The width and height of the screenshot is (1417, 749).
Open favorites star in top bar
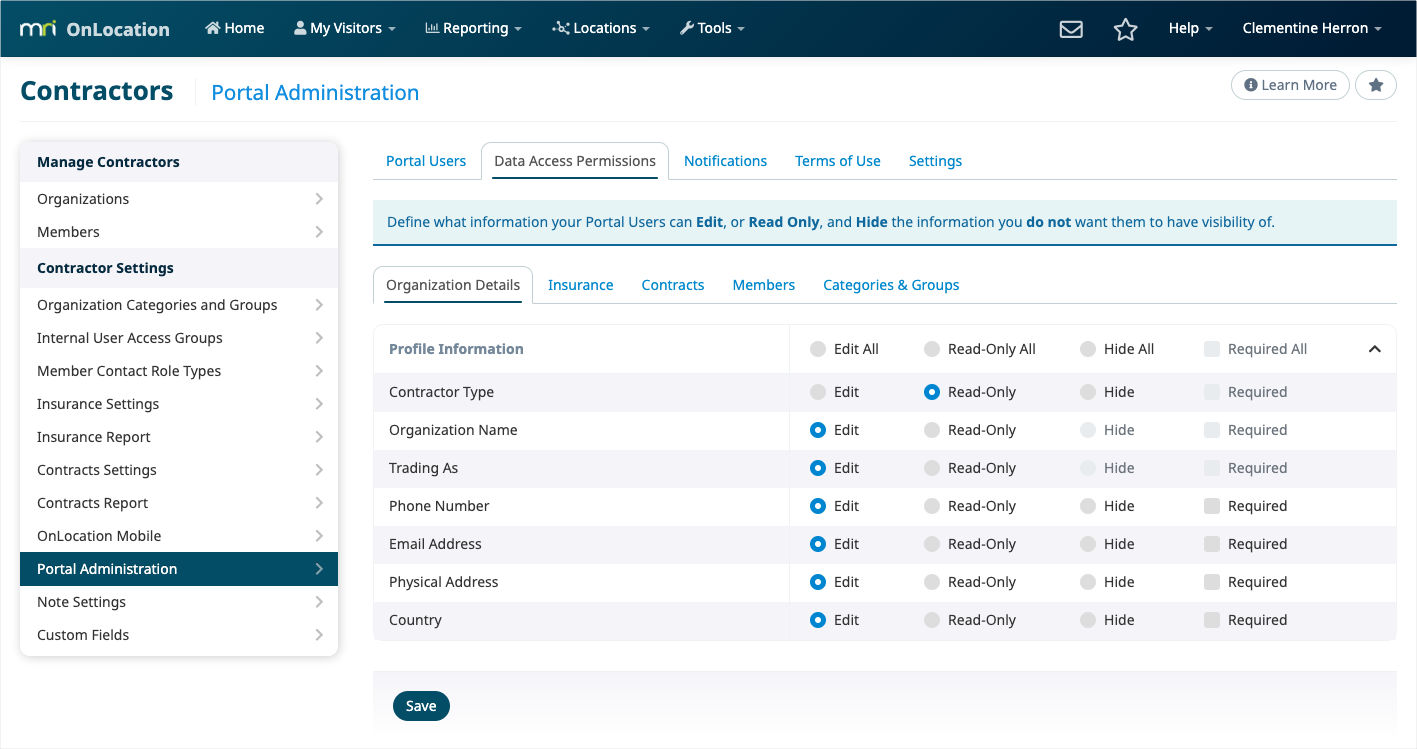point(1126,29)
